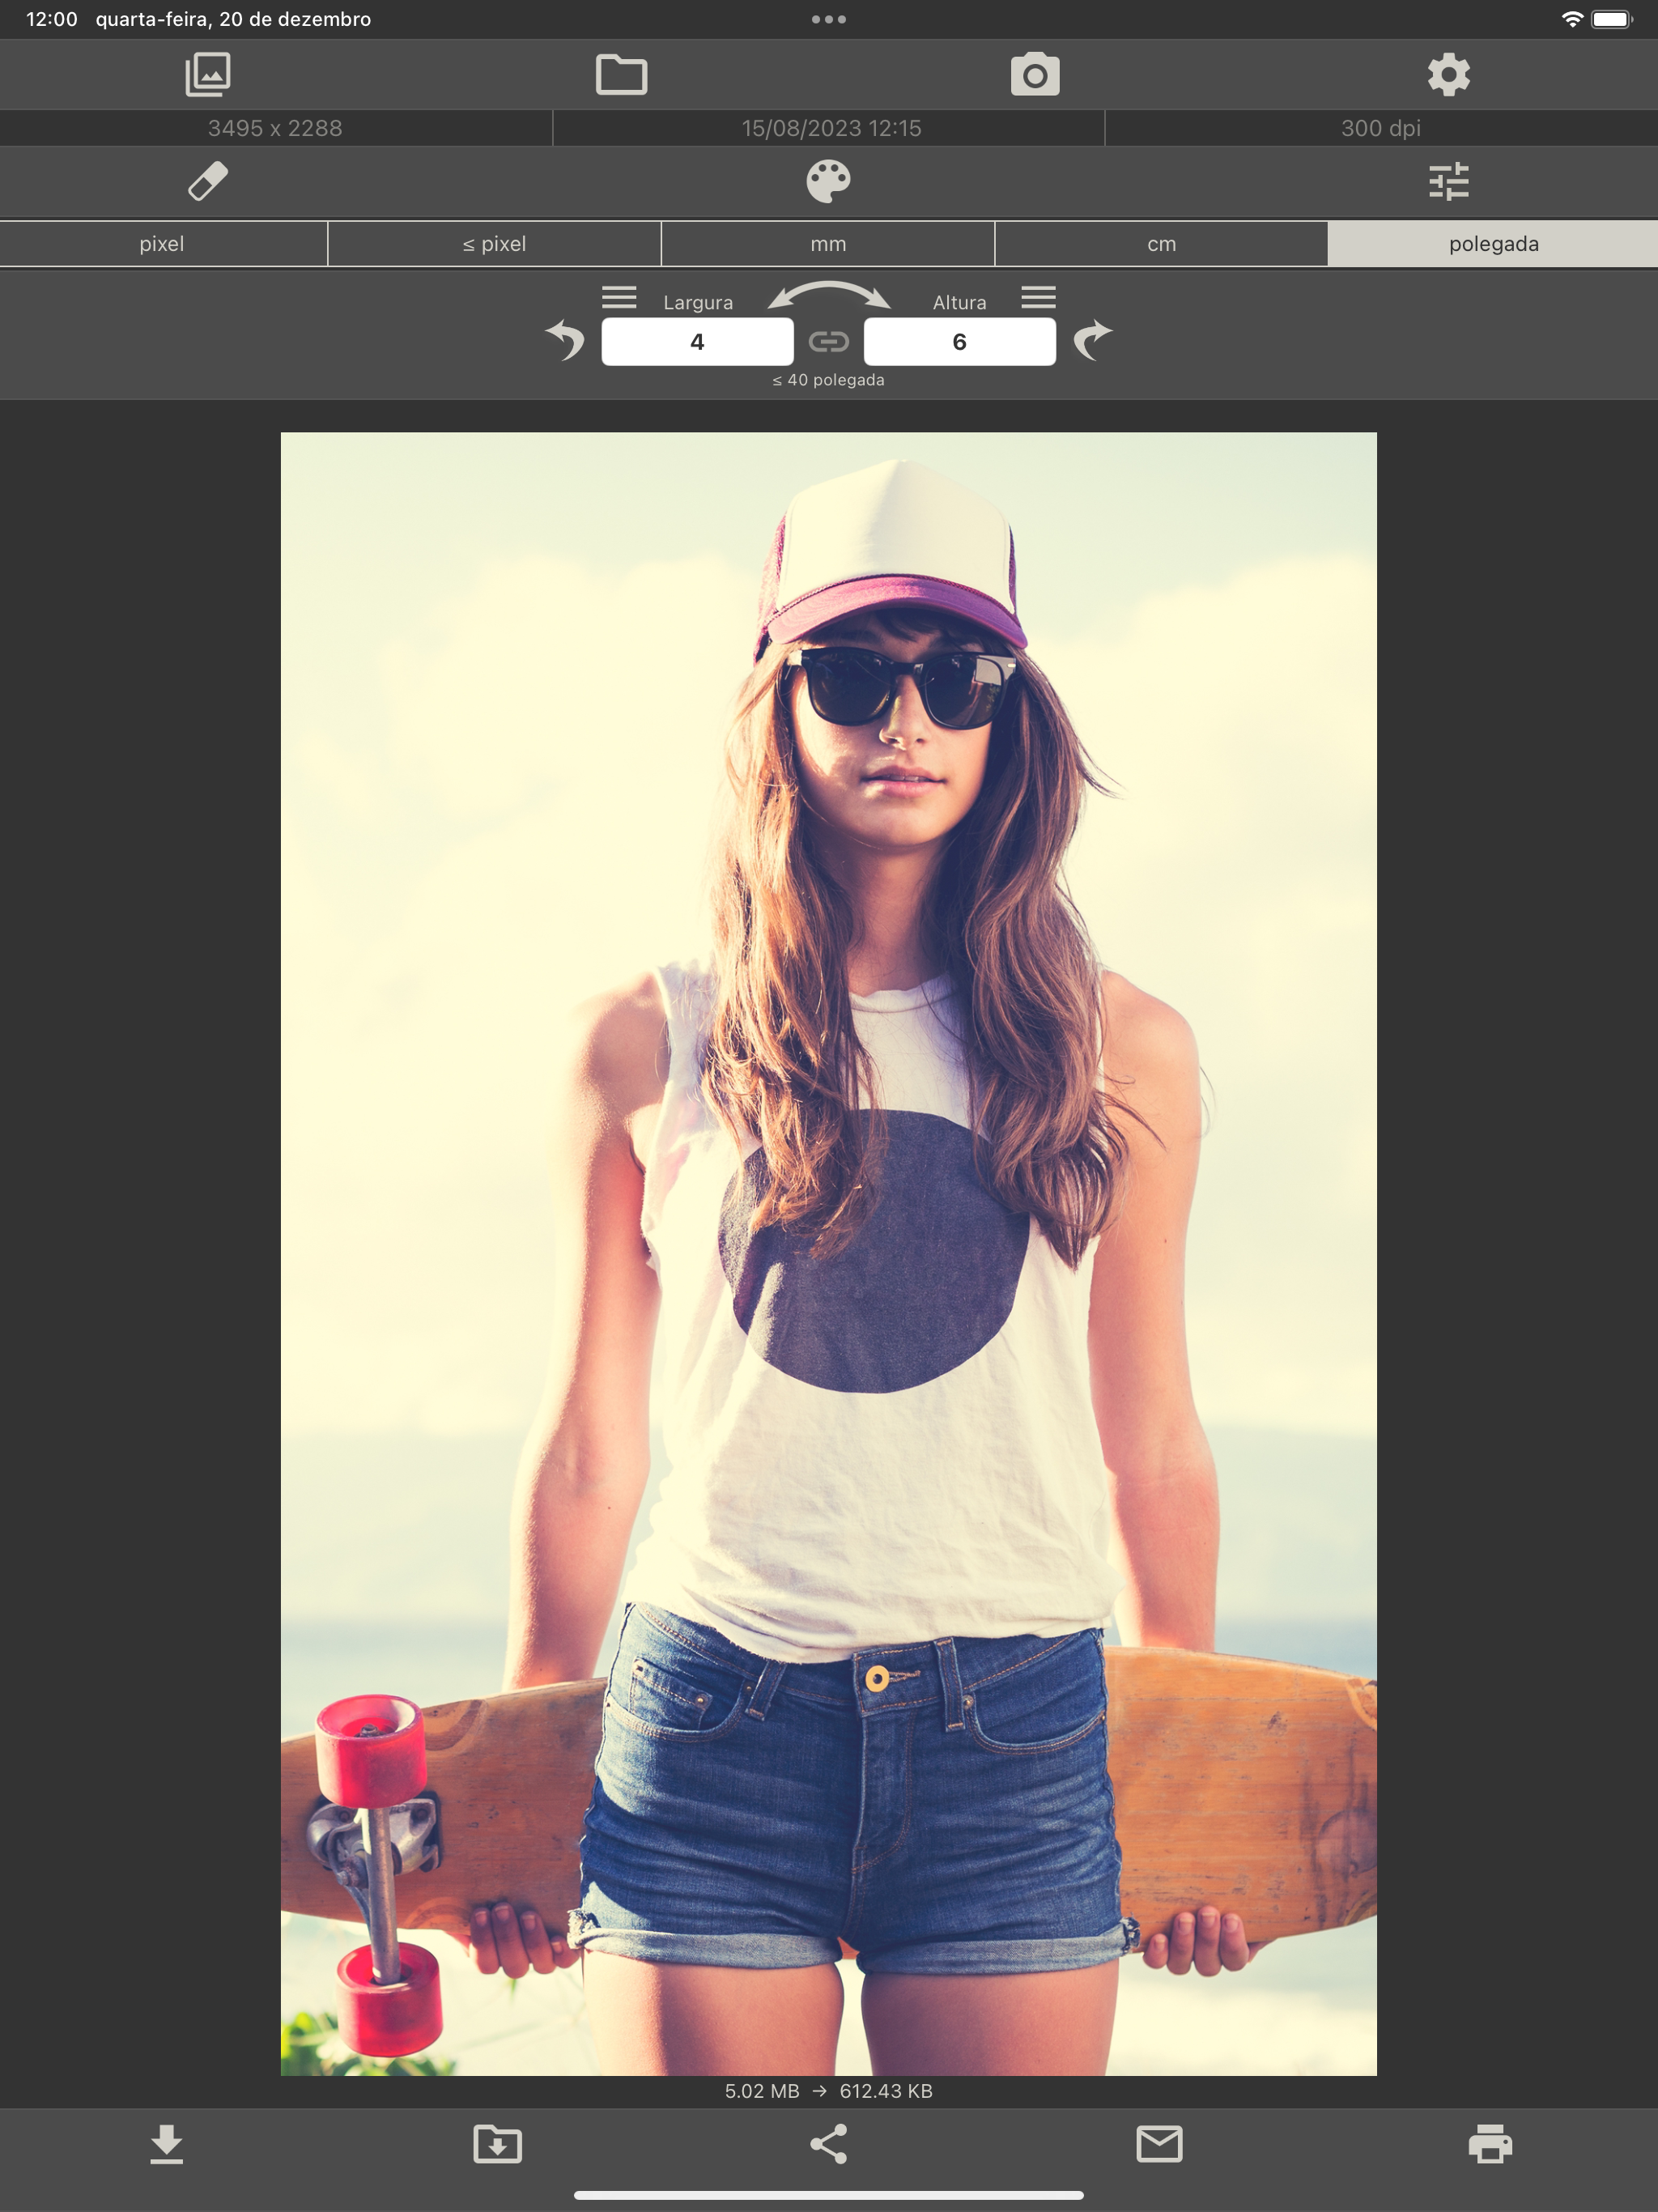Click the Largura value field

tap(697, 342)
